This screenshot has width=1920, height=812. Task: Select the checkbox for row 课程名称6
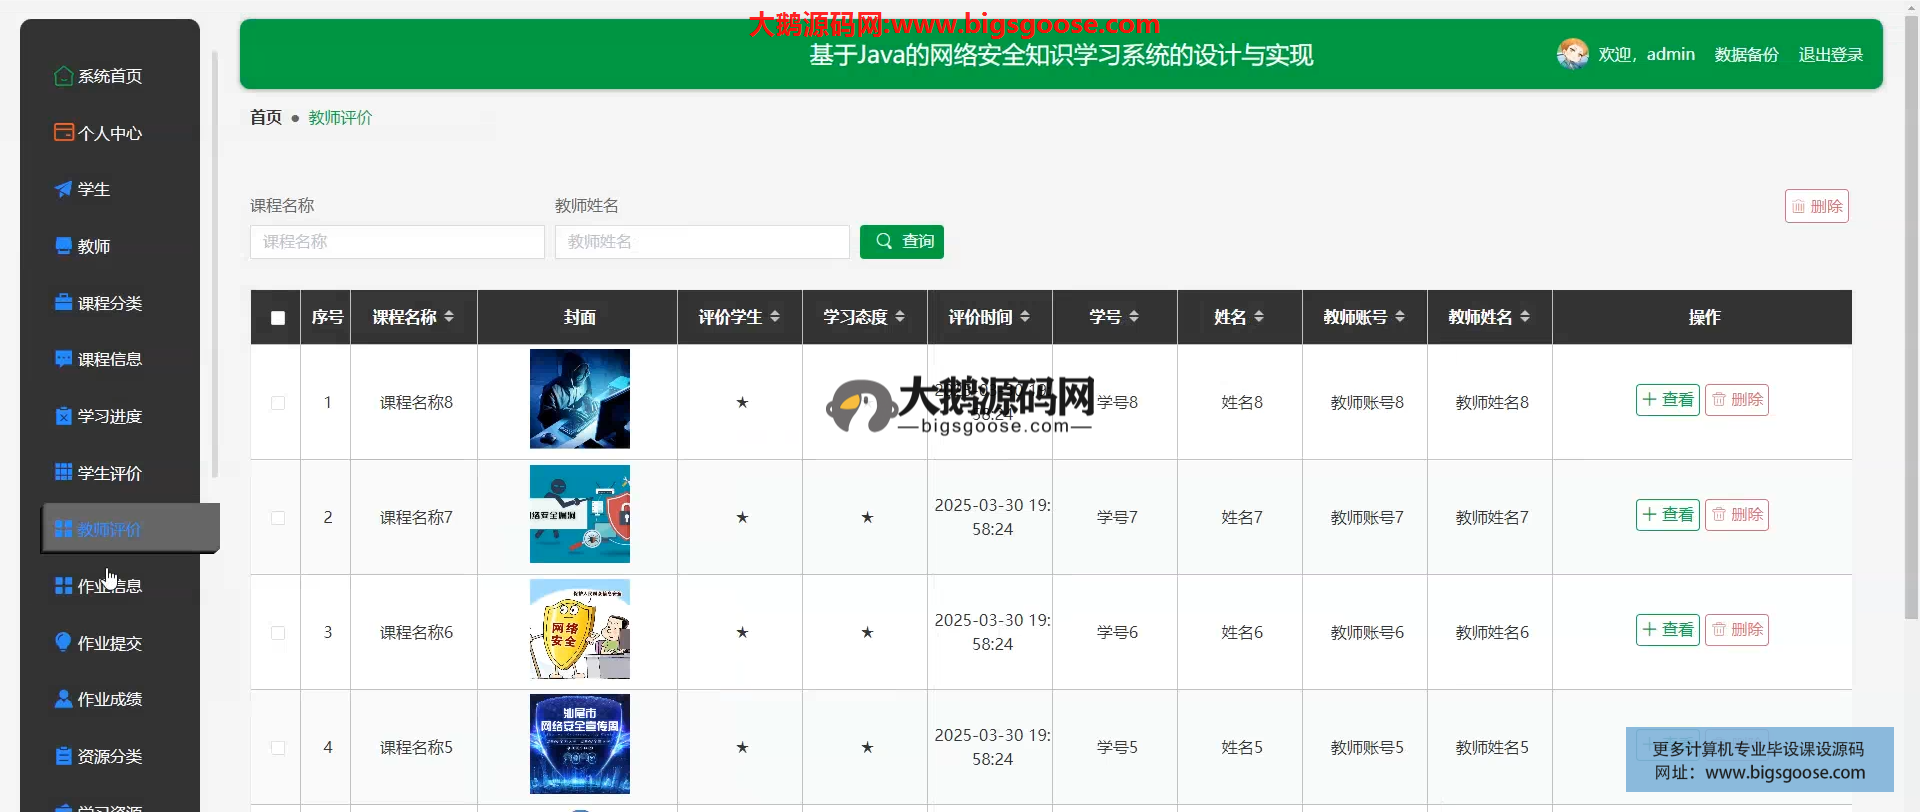[x=278, y=633]
